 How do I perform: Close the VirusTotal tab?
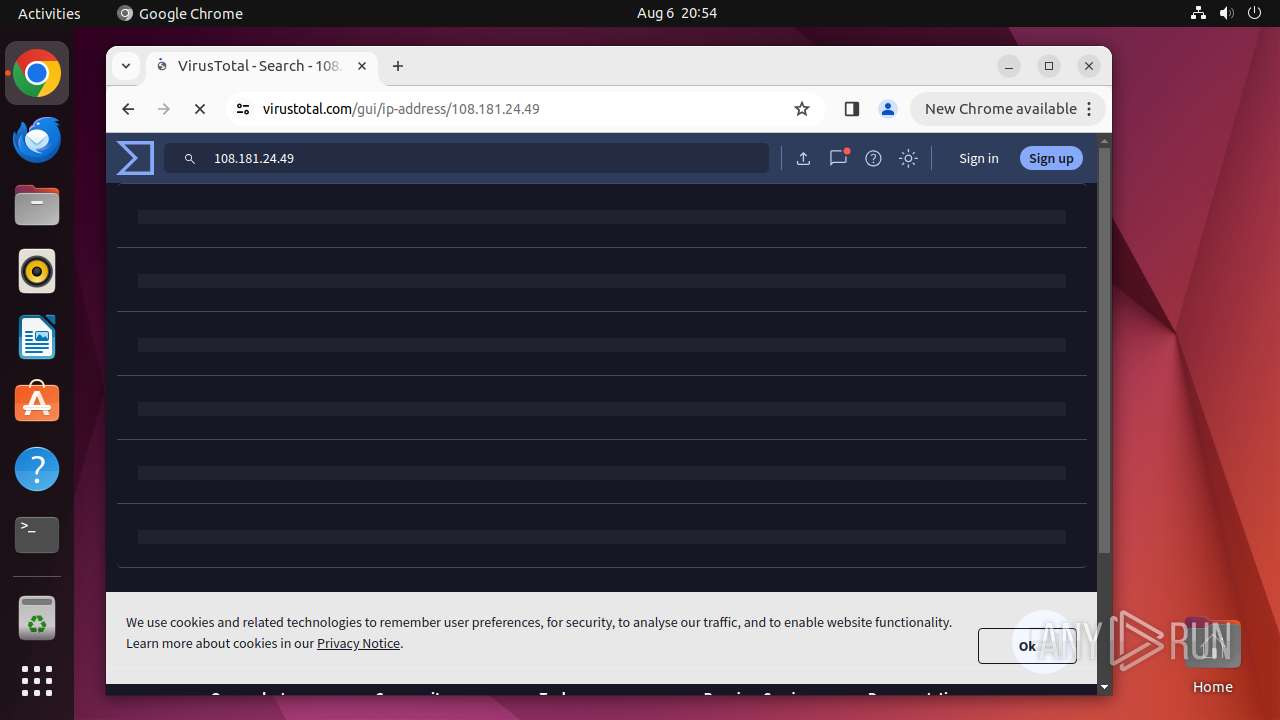tap(362, 66)
